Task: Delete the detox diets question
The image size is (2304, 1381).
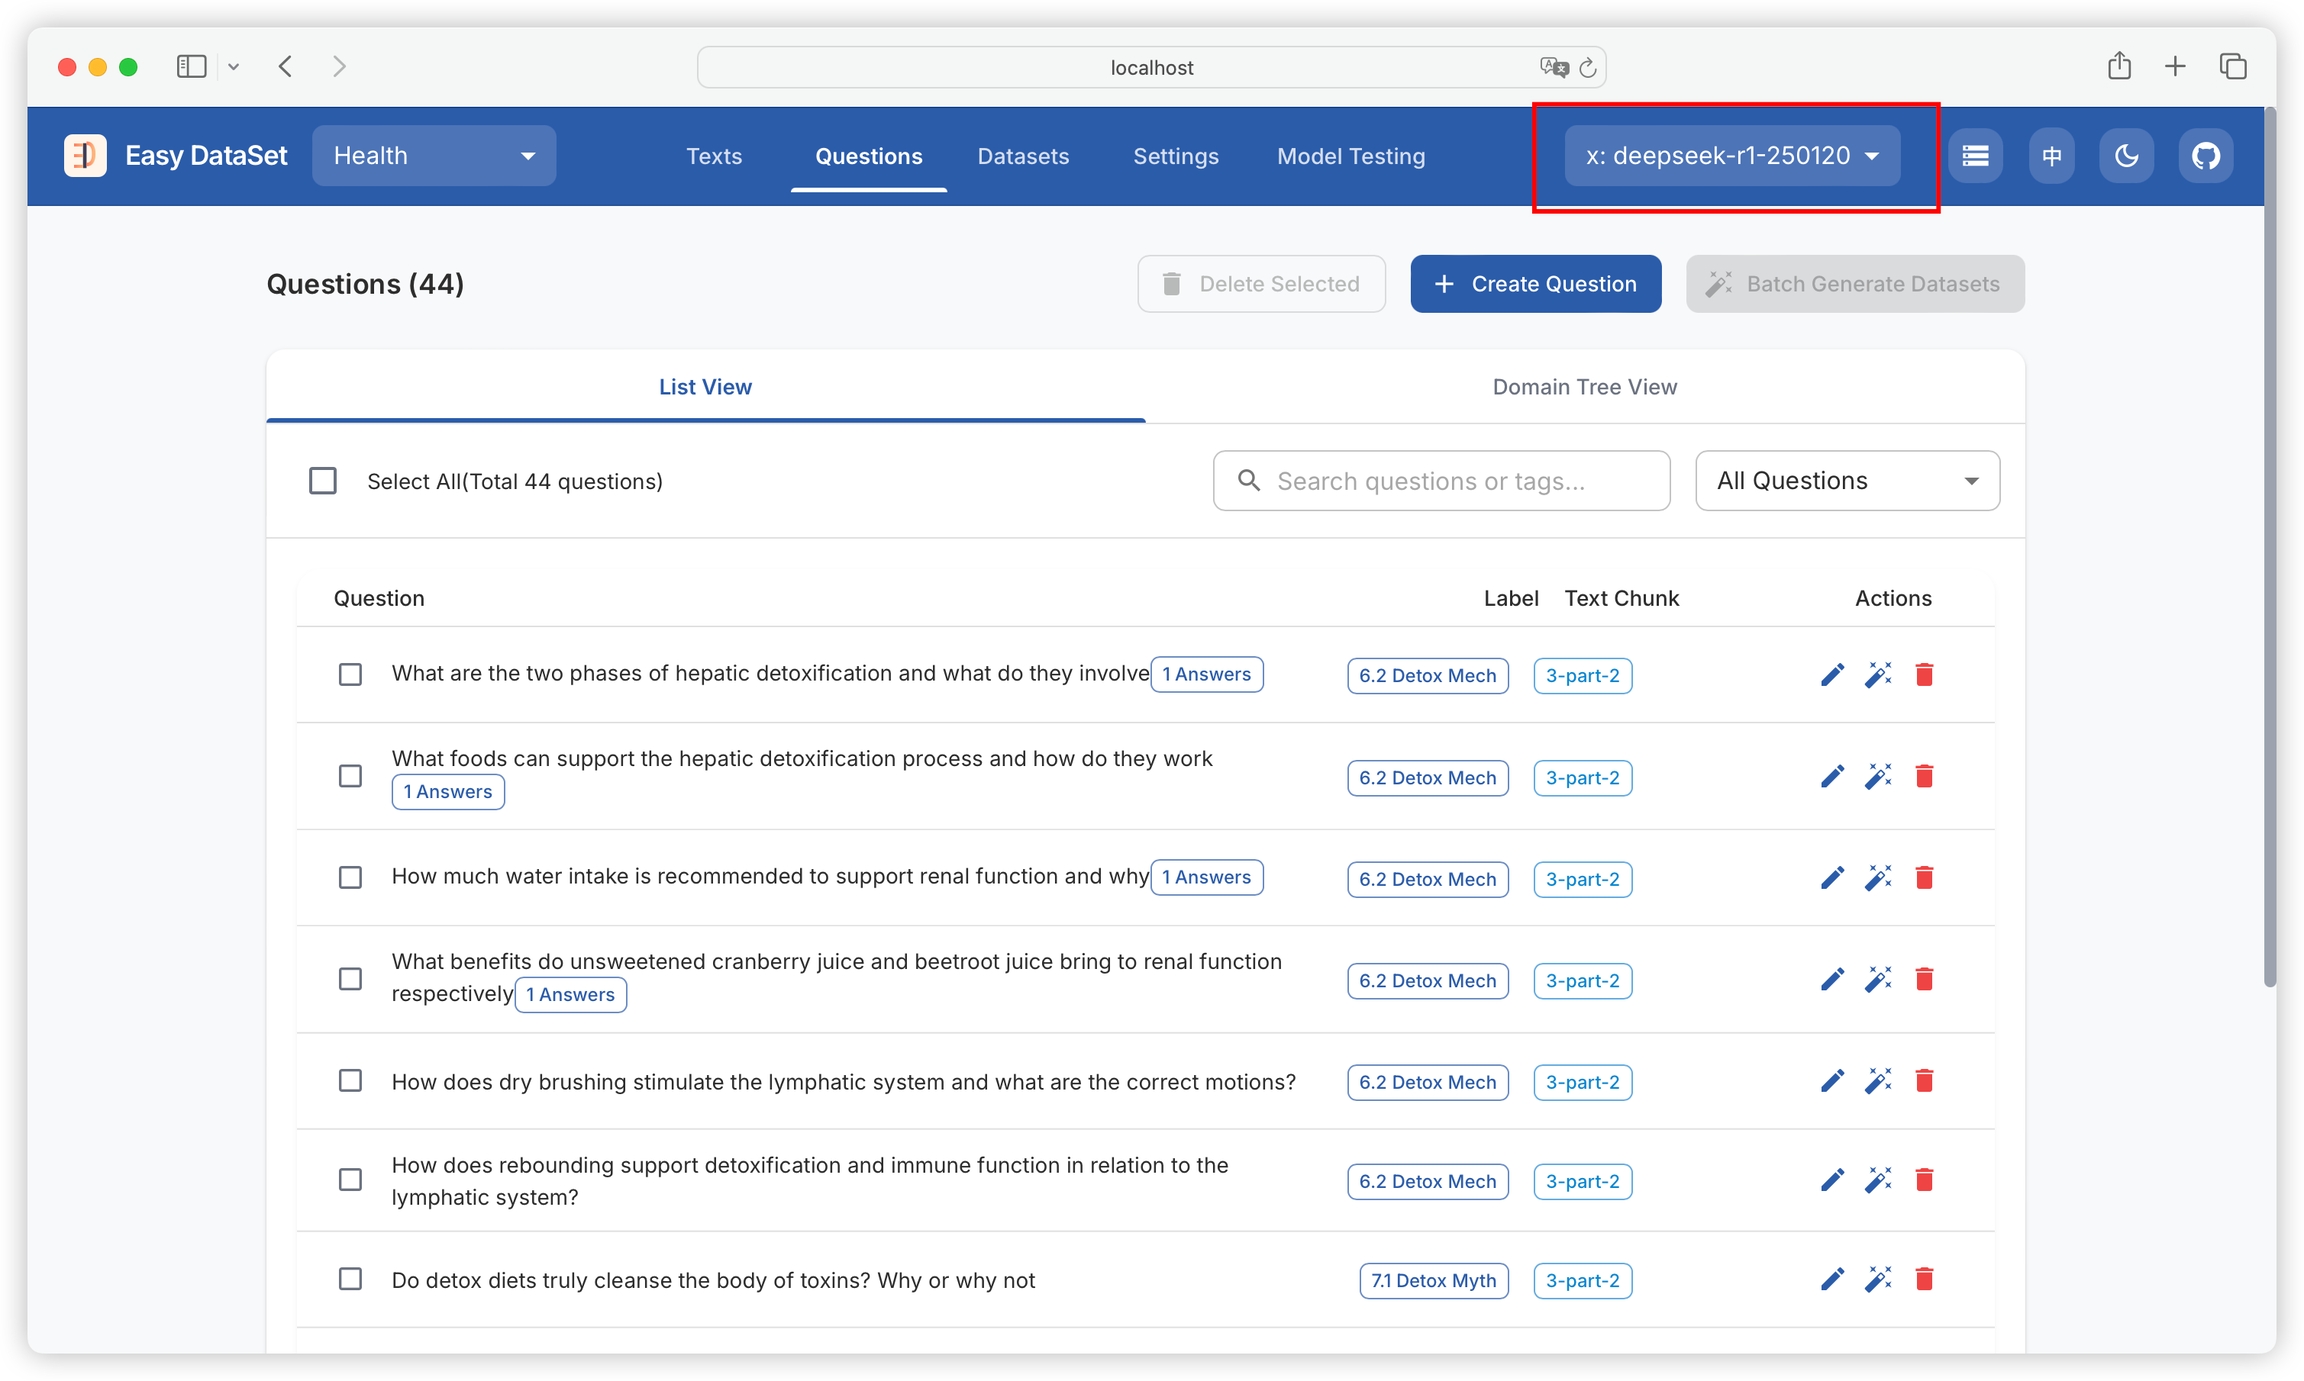Action: (1924, 1279)
